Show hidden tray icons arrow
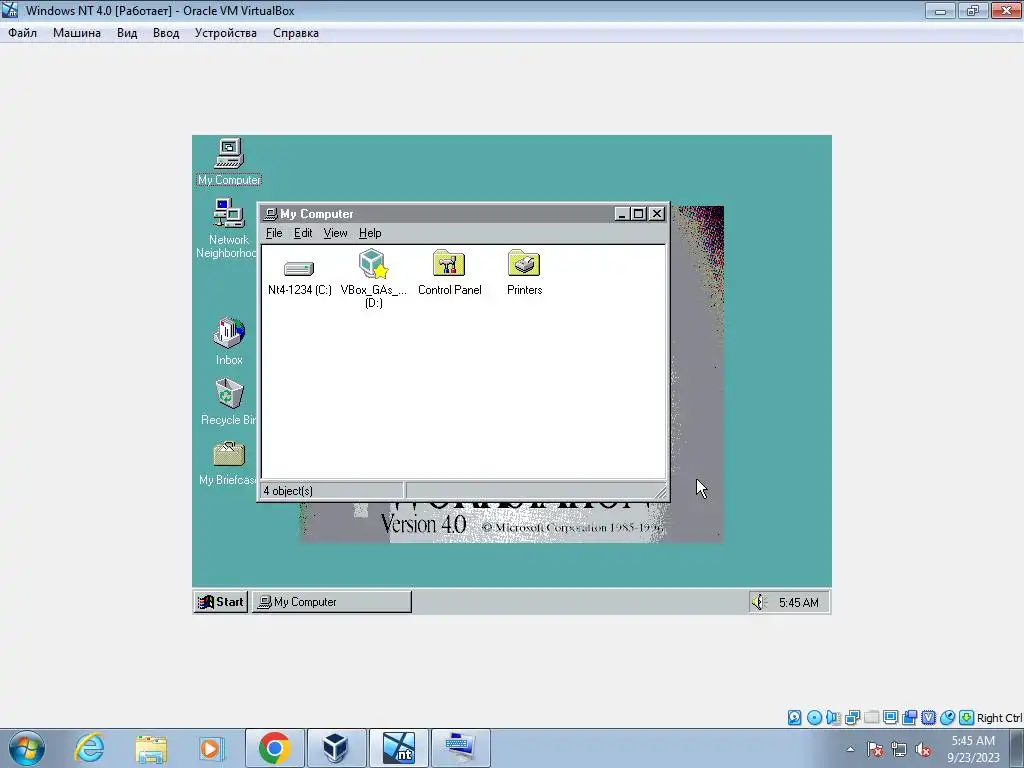The image size is (1024, 768). 850,749
